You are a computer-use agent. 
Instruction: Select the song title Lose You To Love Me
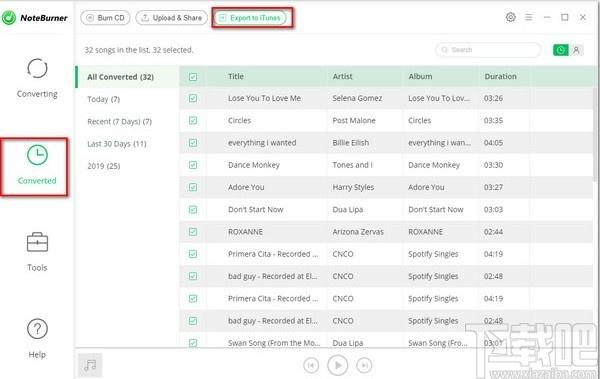point(264,98)
